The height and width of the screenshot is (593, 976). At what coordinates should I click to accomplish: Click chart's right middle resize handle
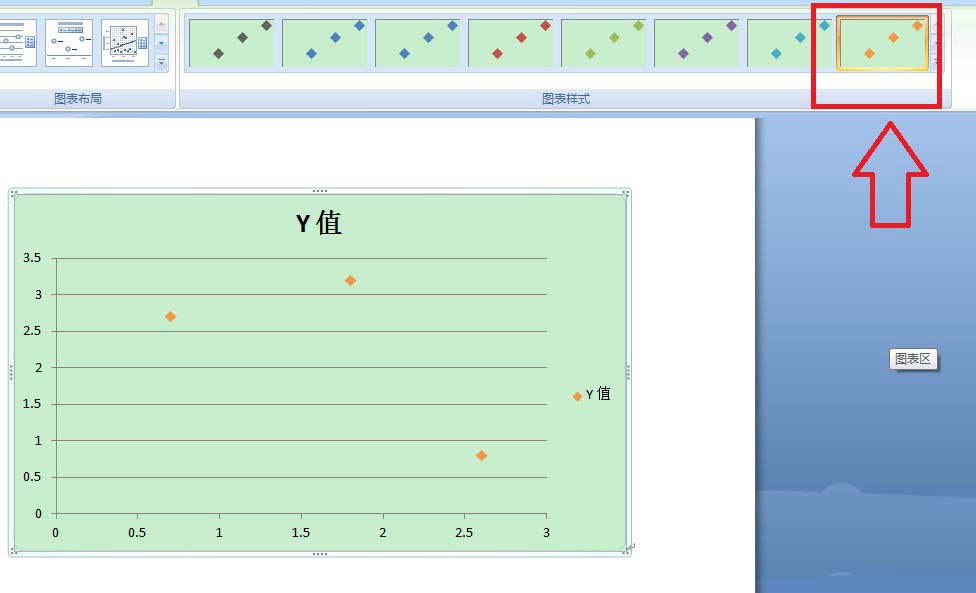628,372
